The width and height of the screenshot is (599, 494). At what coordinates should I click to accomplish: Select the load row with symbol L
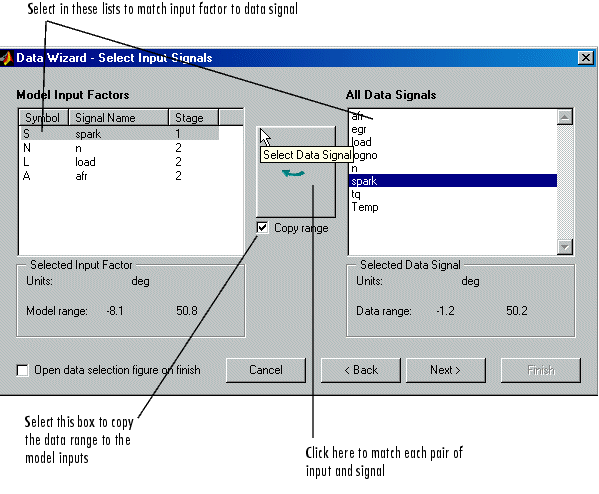point(119,162)
